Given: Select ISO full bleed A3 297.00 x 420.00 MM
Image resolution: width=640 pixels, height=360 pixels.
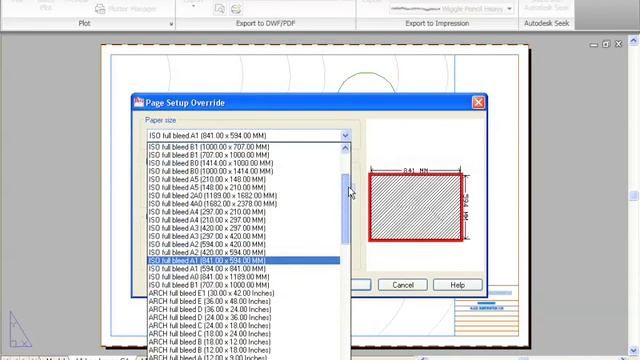Looking at the screenshot, I should pos(244,236).
